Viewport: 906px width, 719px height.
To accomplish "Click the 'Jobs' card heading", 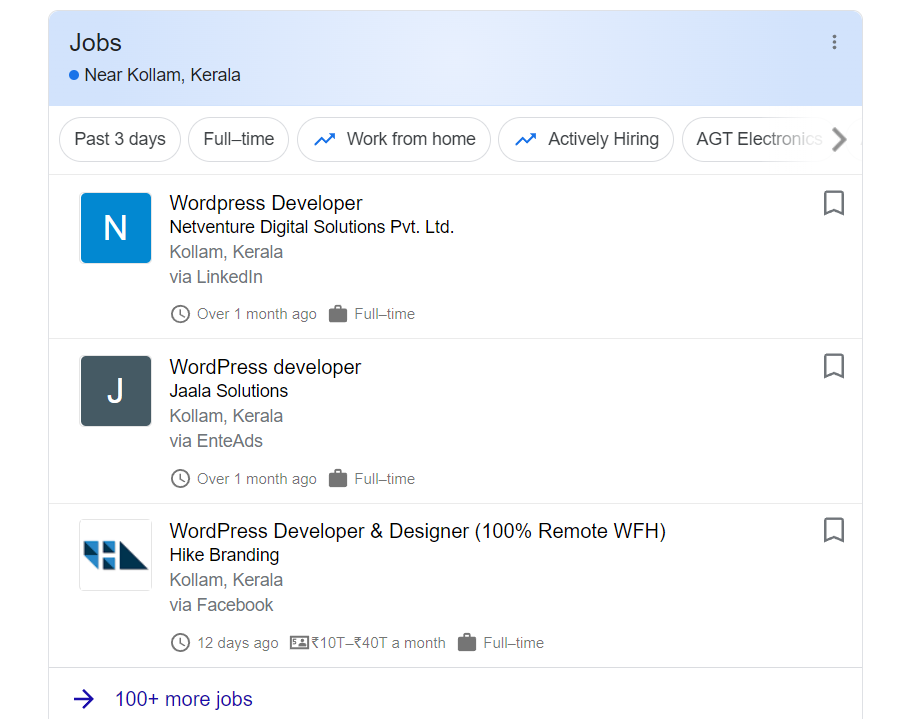I will pyautogui.click(x=96, y=43).
